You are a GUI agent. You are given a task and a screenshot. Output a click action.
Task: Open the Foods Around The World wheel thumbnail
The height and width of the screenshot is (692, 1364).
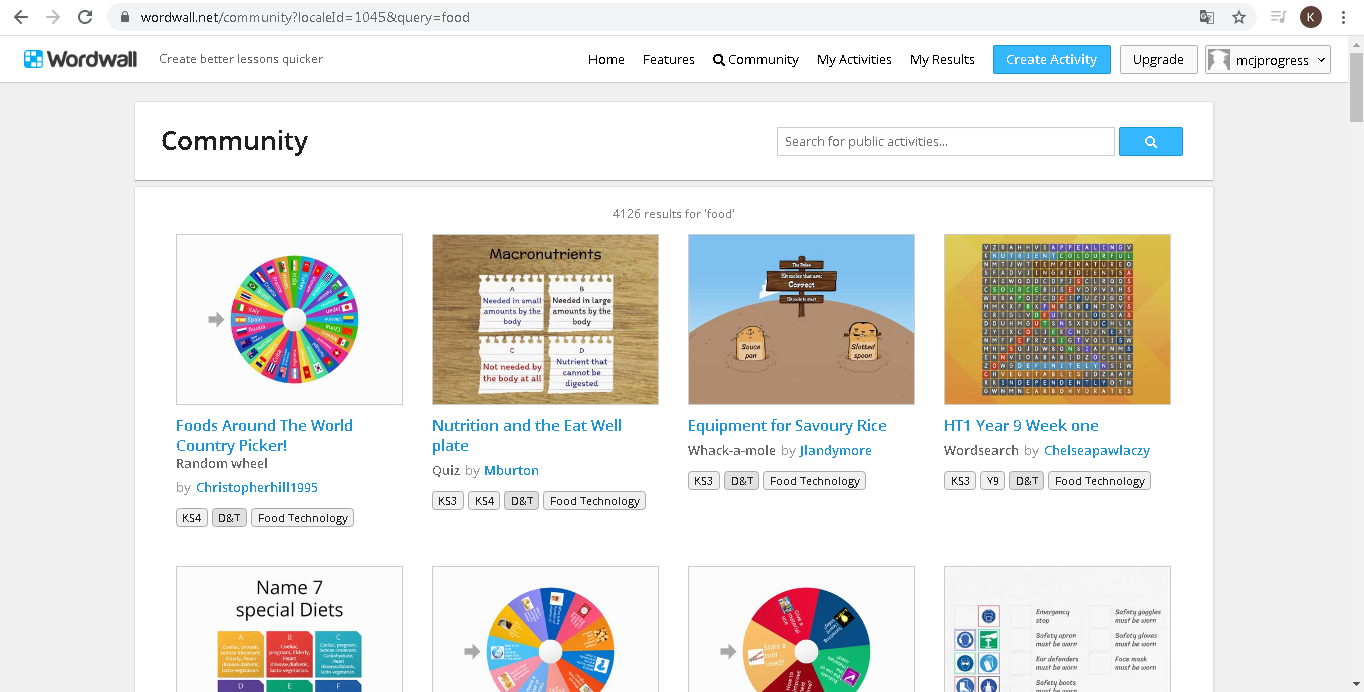(x=289, y=319)
